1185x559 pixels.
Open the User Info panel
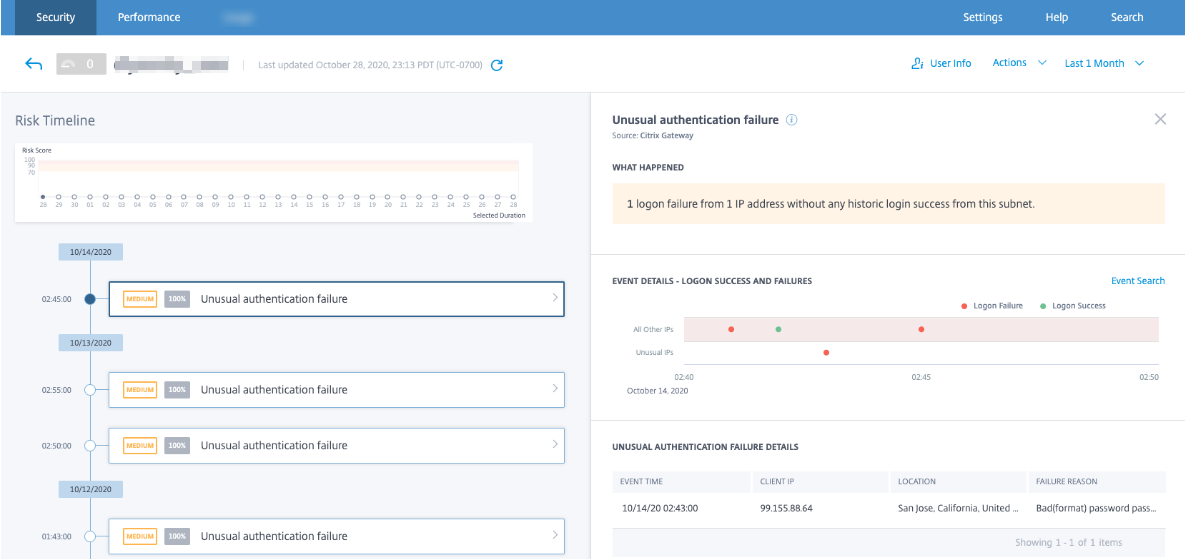[x=941, y=63]
